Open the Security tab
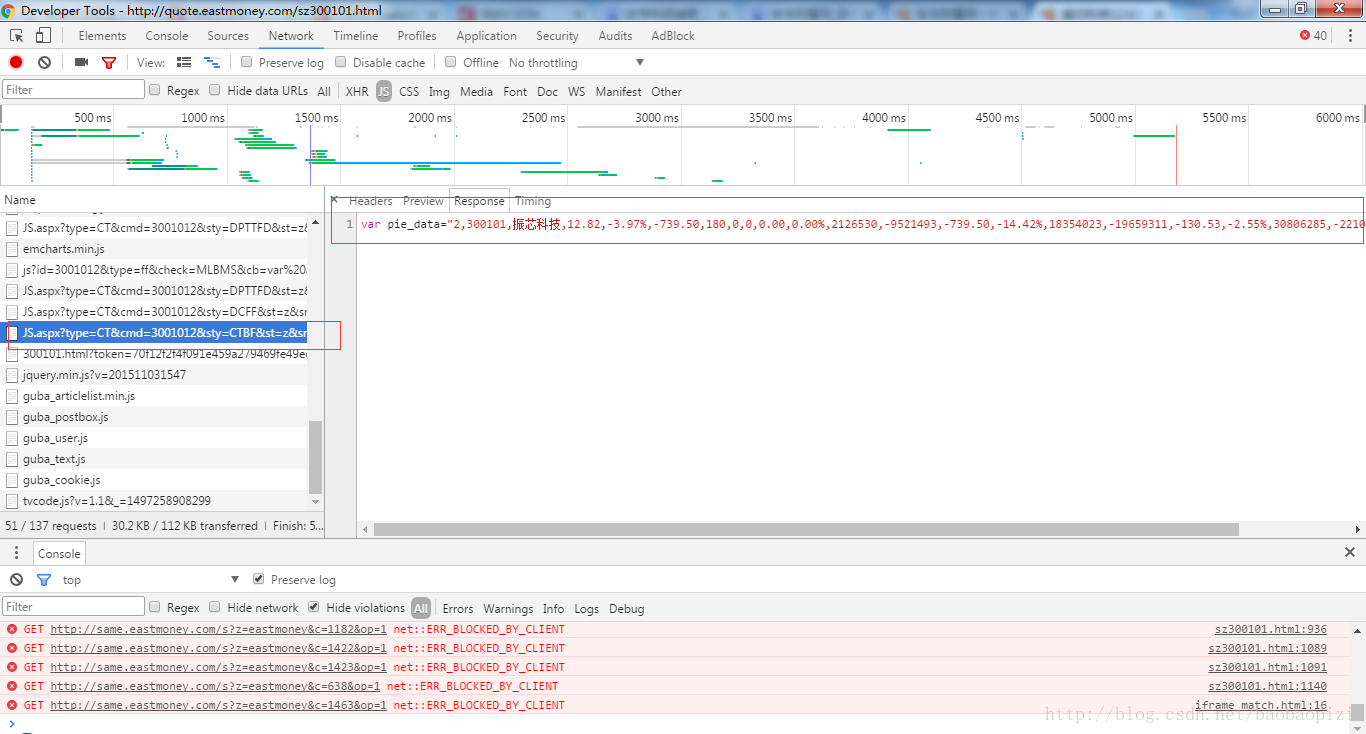 pos(557,35)
